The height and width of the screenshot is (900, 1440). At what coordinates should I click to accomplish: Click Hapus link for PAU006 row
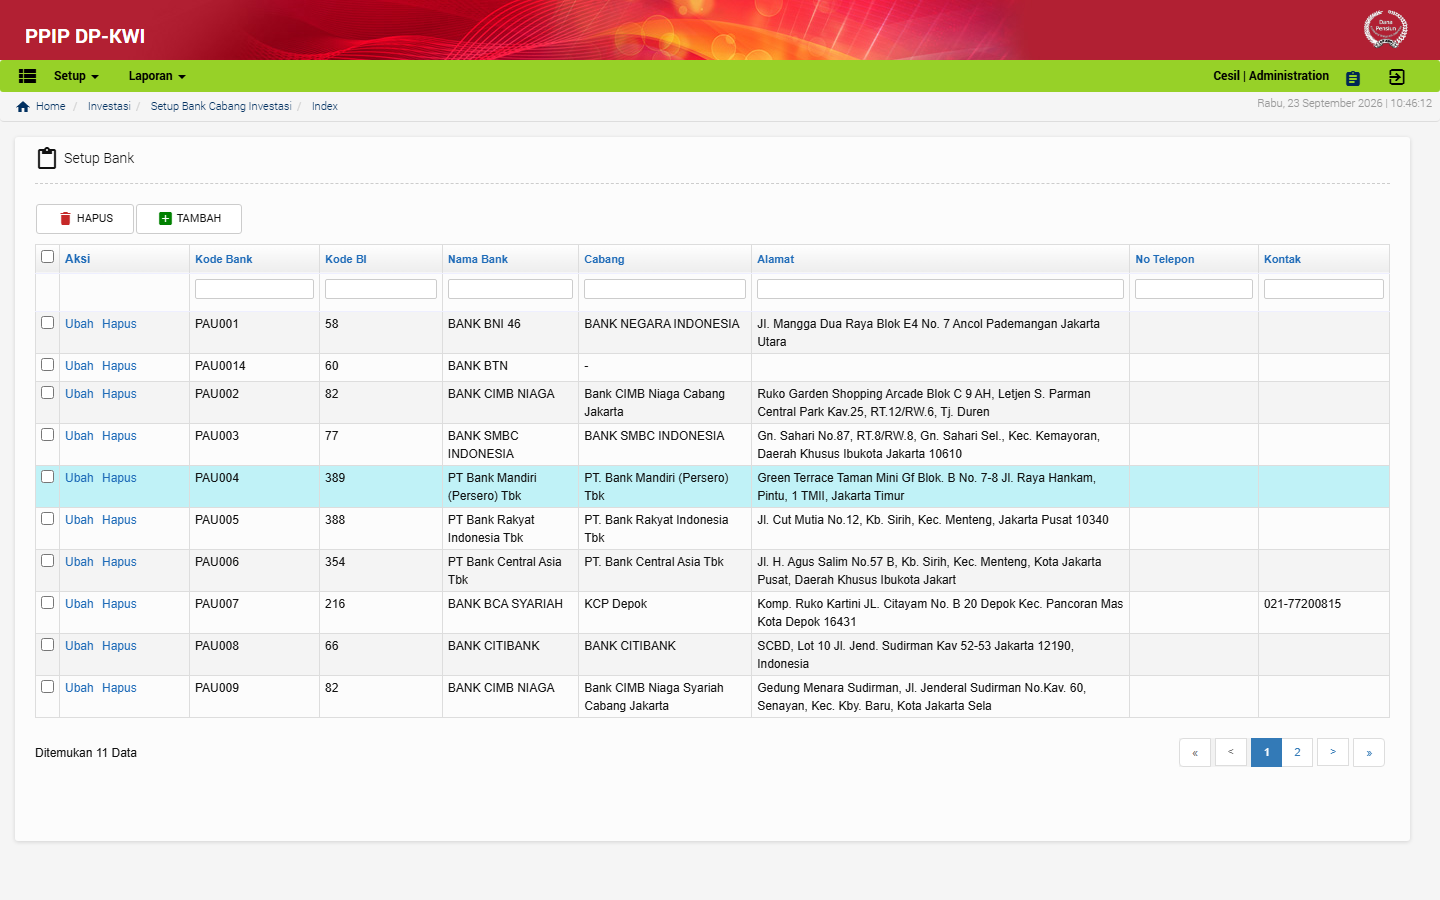[119, 562]
